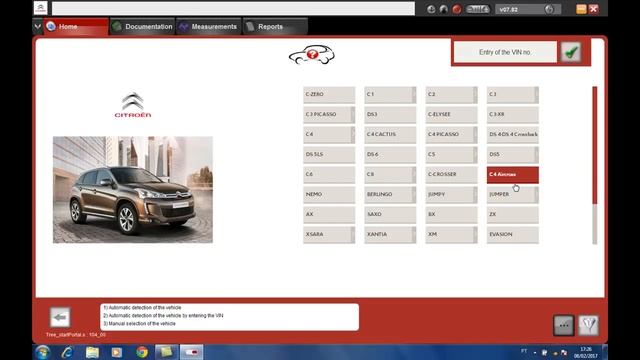Viewport: 640px width, 360px height.
Task: Select the C8 model button
Action: click(x=390, y=174)
